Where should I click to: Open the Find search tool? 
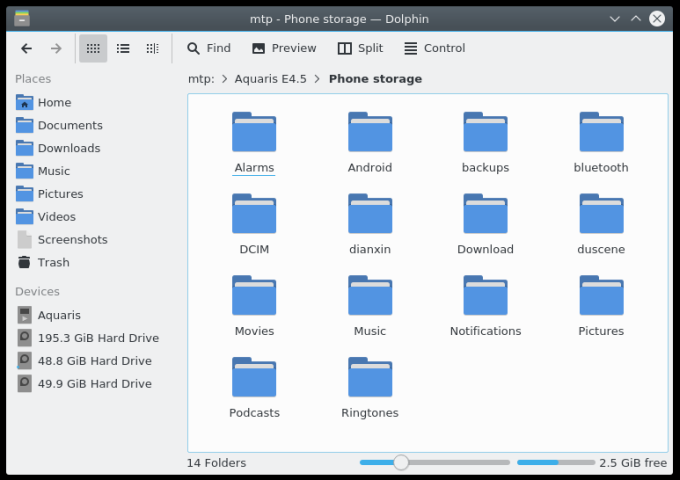pos(208,48)
